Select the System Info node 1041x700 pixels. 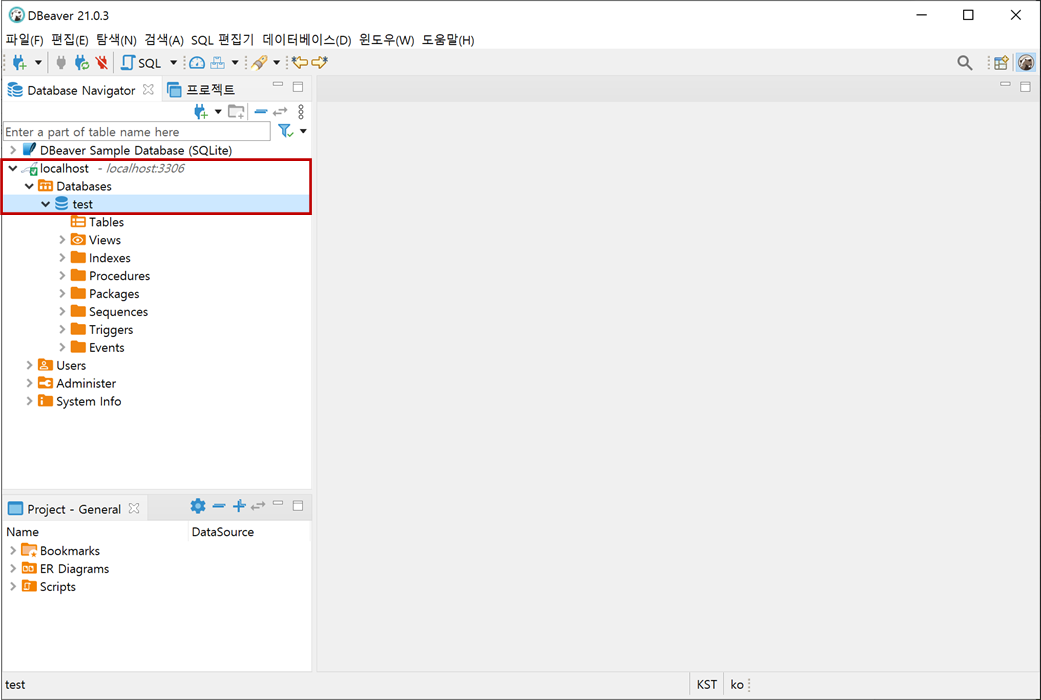pos(79,401)
